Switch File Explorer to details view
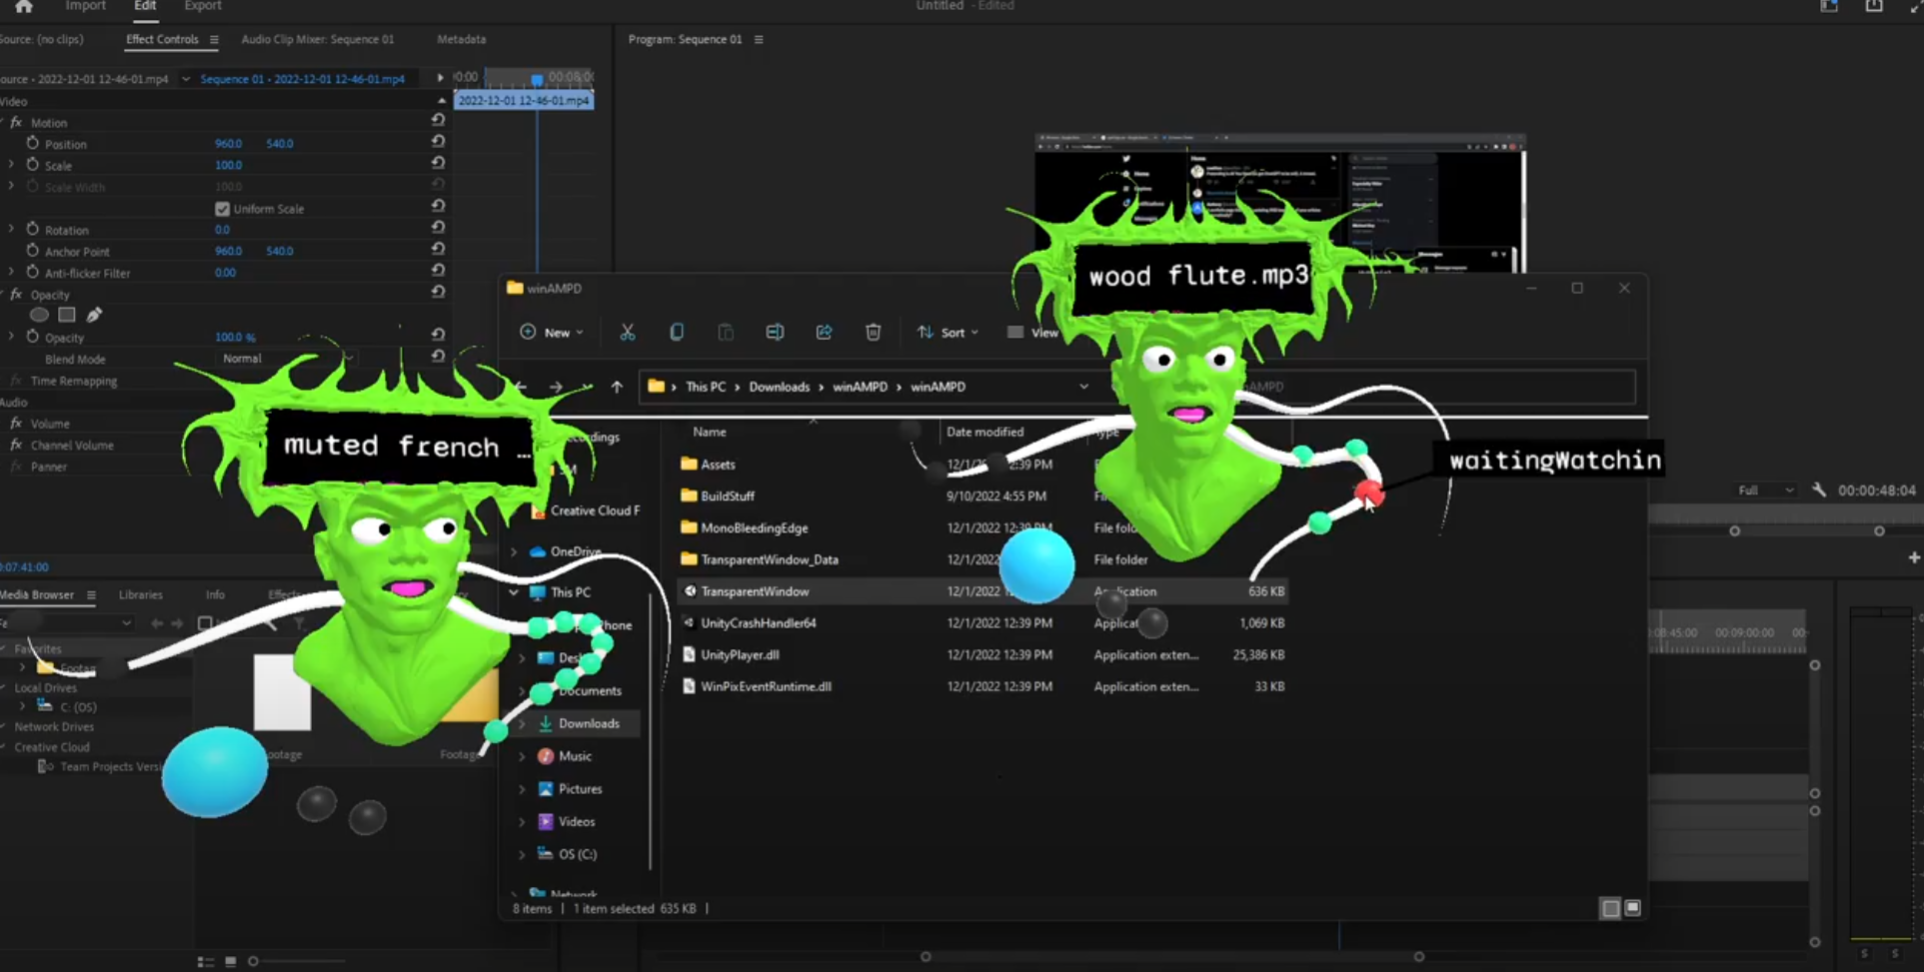 (1610, 908)
